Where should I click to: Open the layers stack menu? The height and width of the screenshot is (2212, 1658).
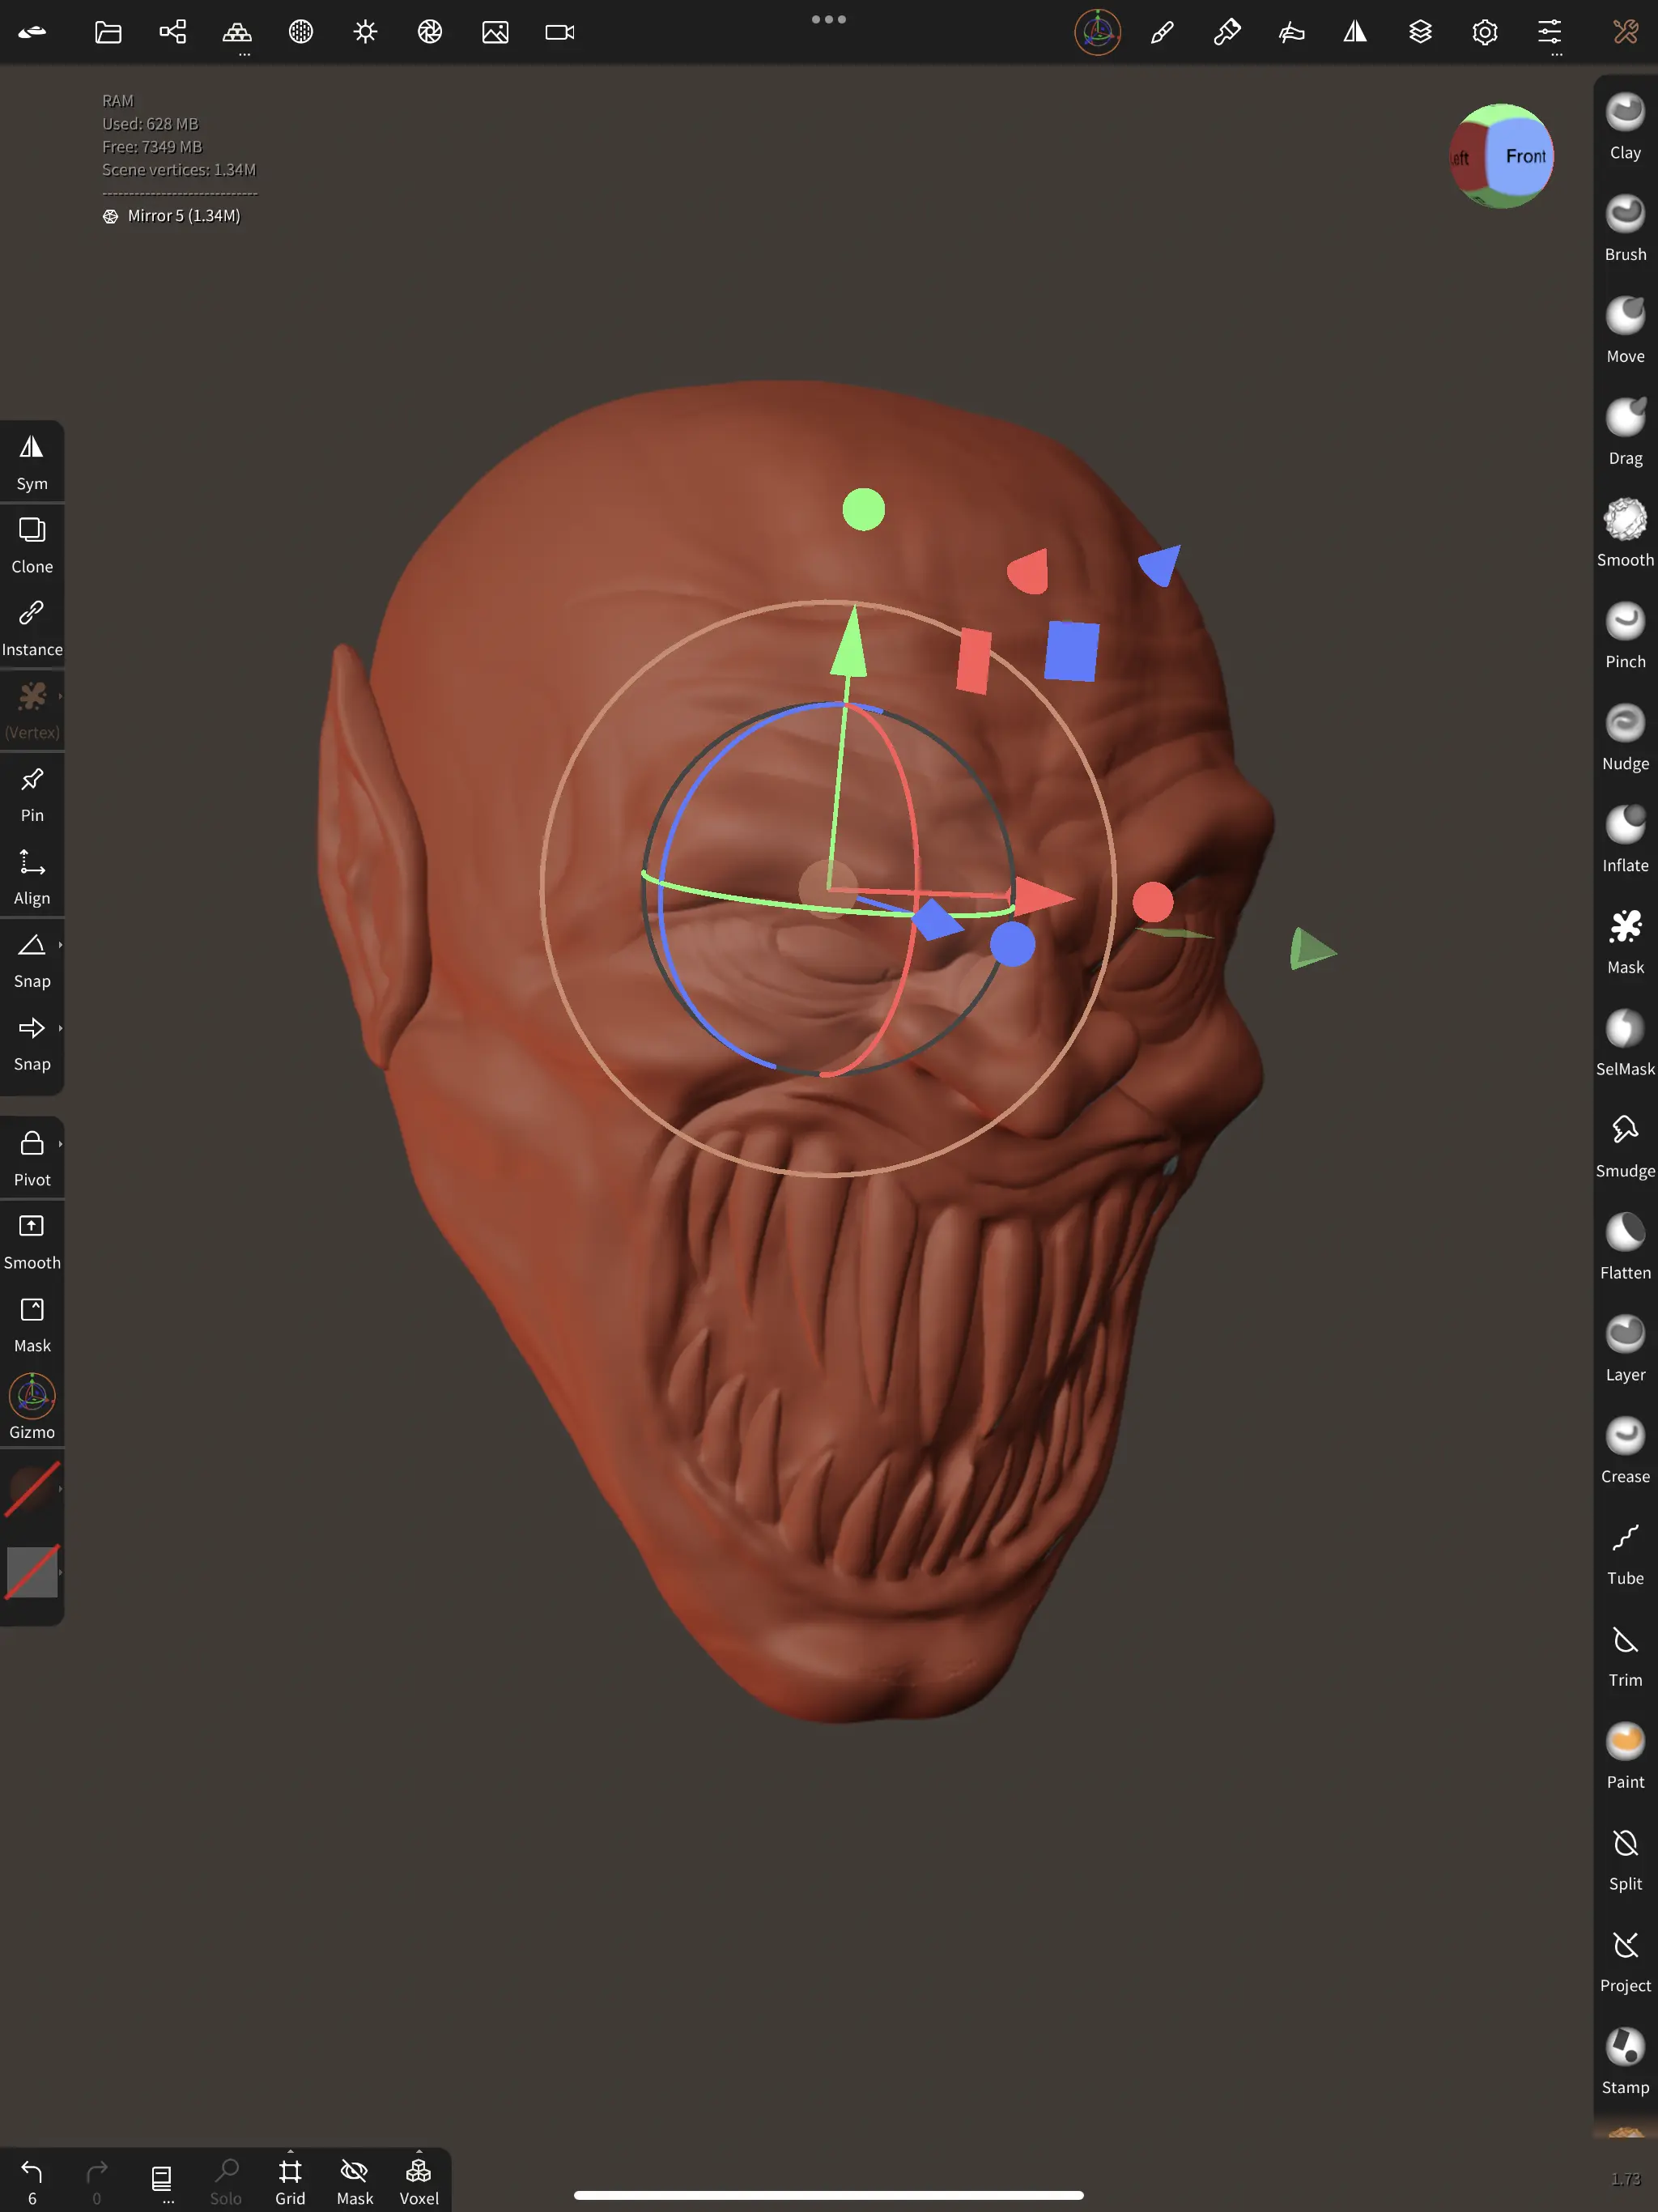1420,32
